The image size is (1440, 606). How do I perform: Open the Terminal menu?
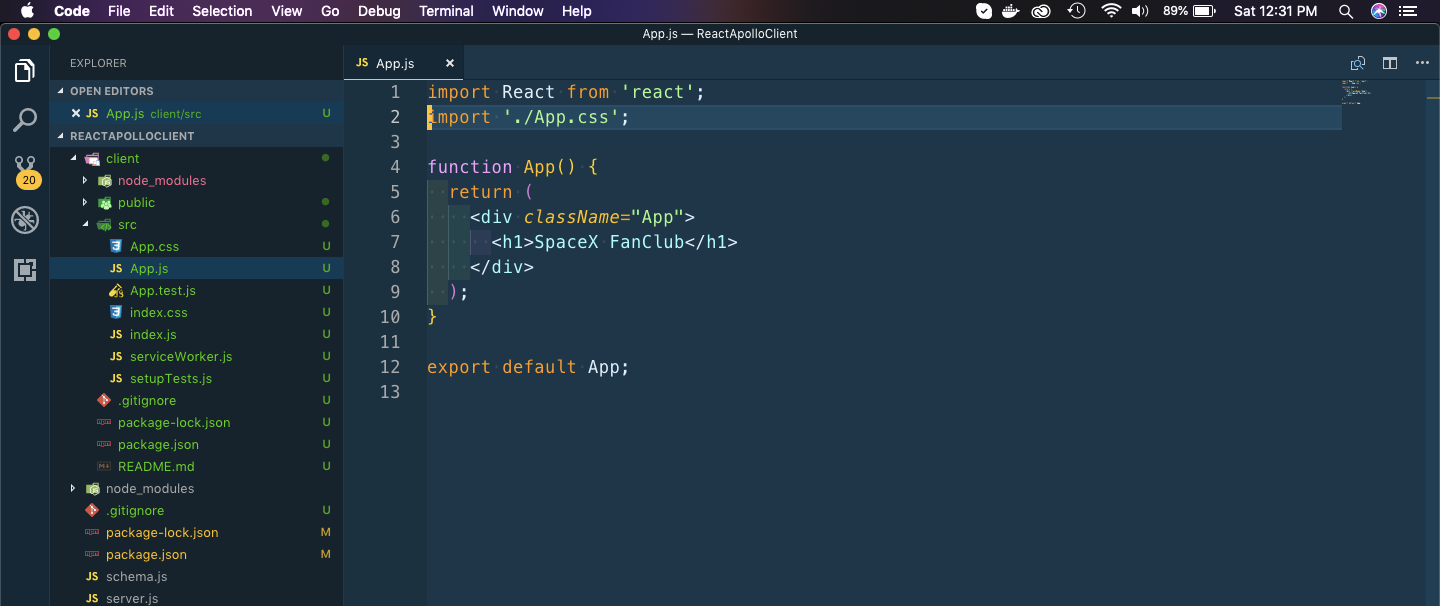point(446,11)
